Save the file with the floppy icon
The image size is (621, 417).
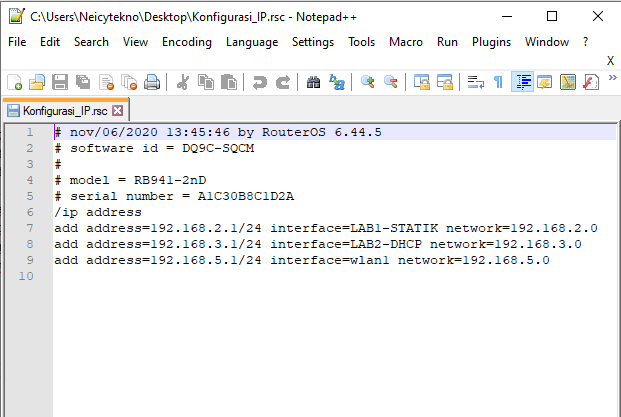point(60,82)
